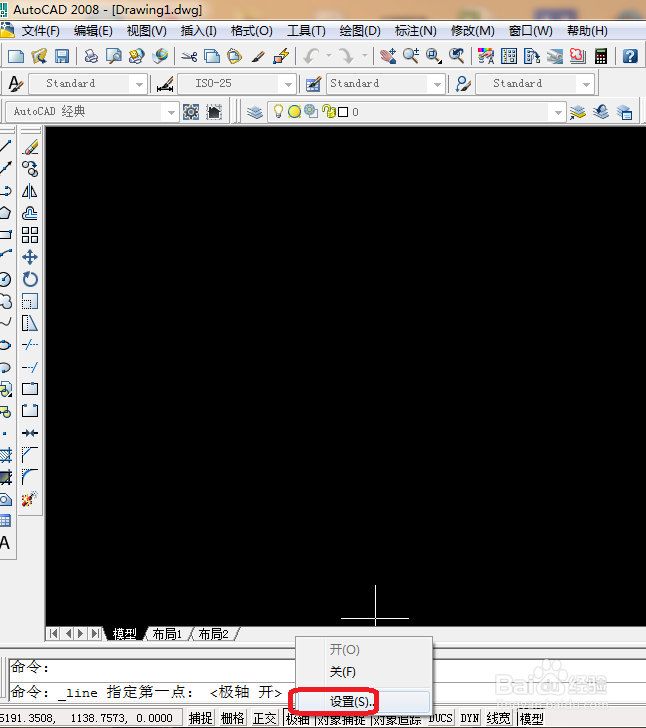Switch to the 布局1 tab

[167, 634]
